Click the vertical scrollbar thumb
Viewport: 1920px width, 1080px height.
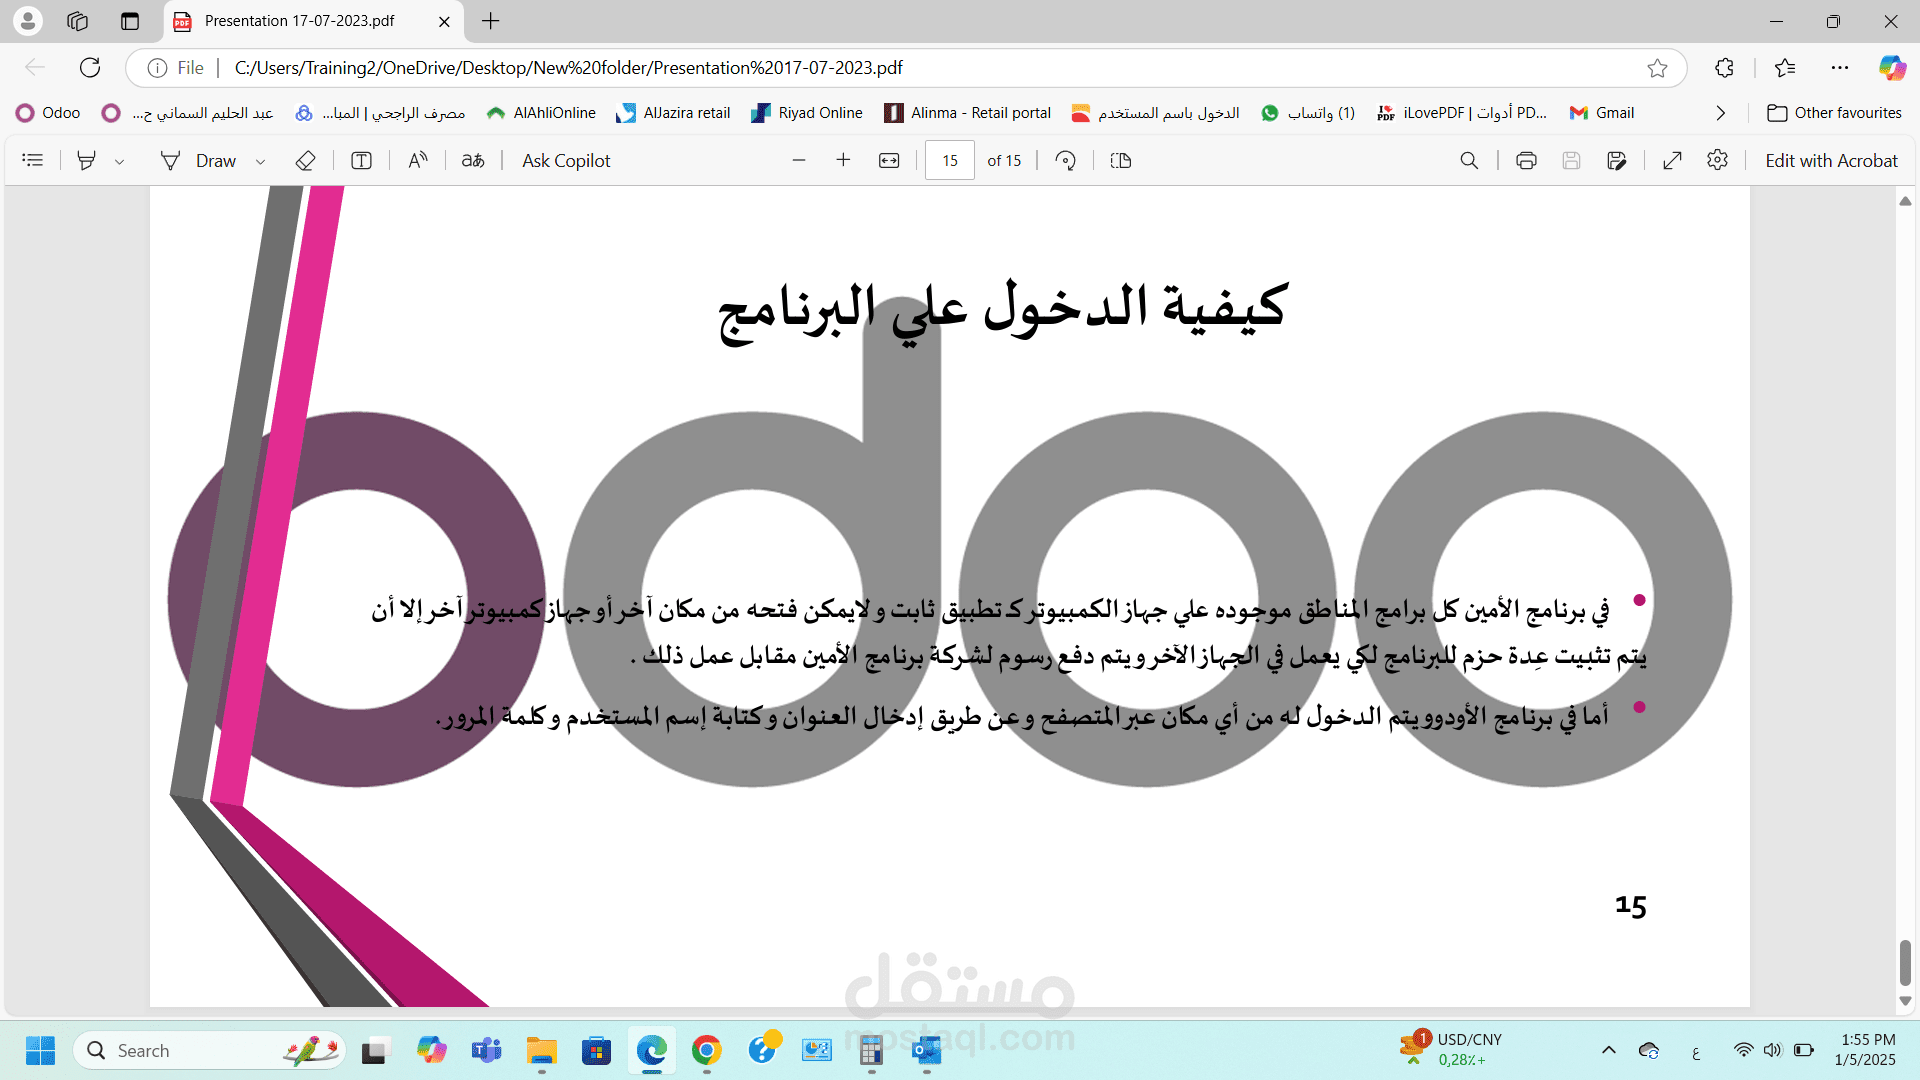click(x=1905, y=962)
